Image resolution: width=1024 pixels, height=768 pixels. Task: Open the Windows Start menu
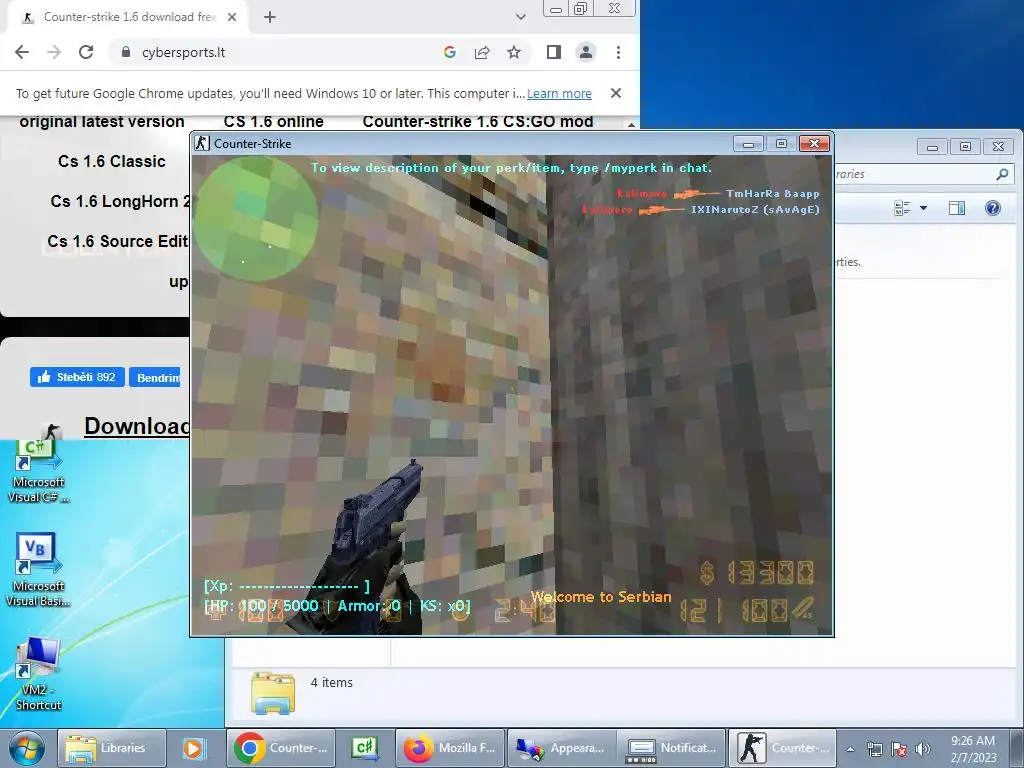pos(26,748)
